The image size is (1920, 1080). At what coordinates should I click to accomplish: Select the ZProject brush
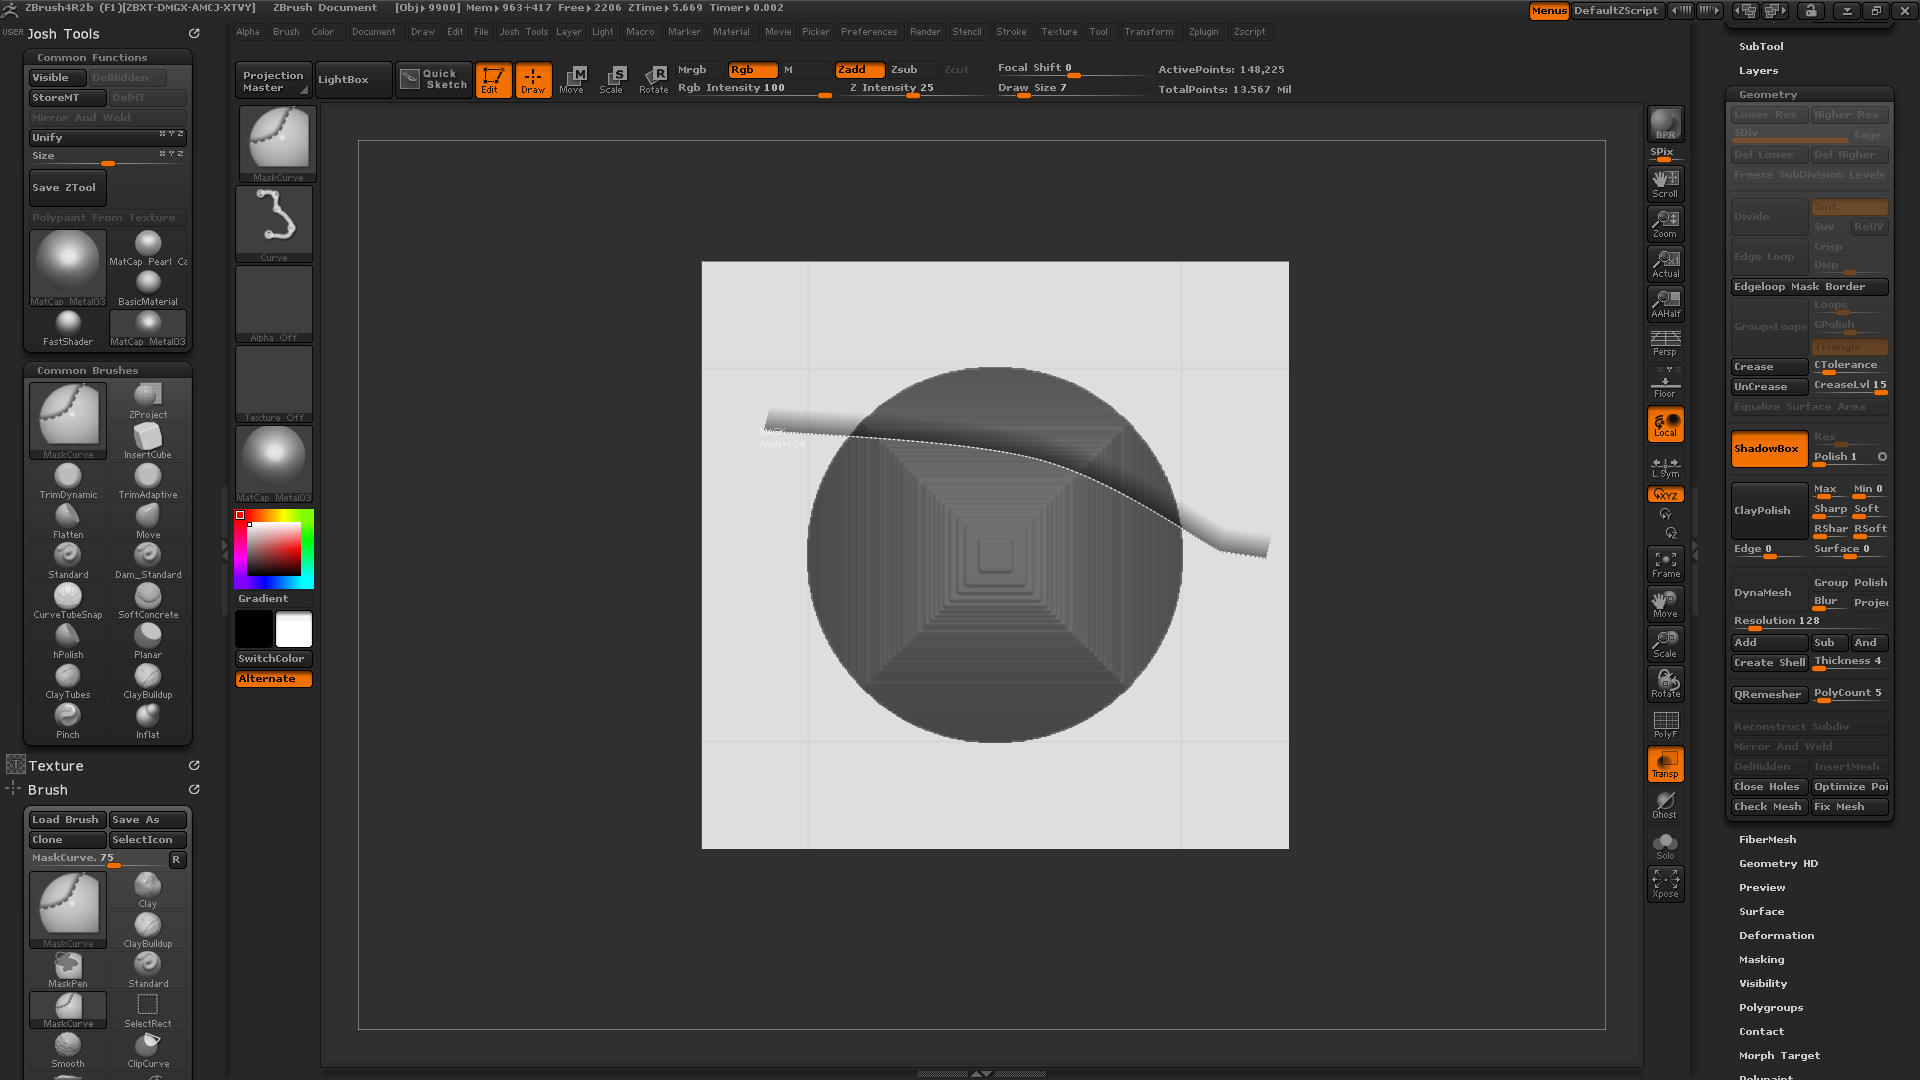click(x=148, y=401)
